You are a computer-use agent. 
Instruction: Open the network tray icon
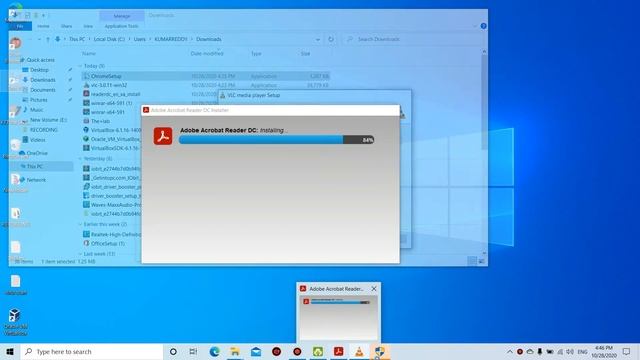tap(560, 351)
